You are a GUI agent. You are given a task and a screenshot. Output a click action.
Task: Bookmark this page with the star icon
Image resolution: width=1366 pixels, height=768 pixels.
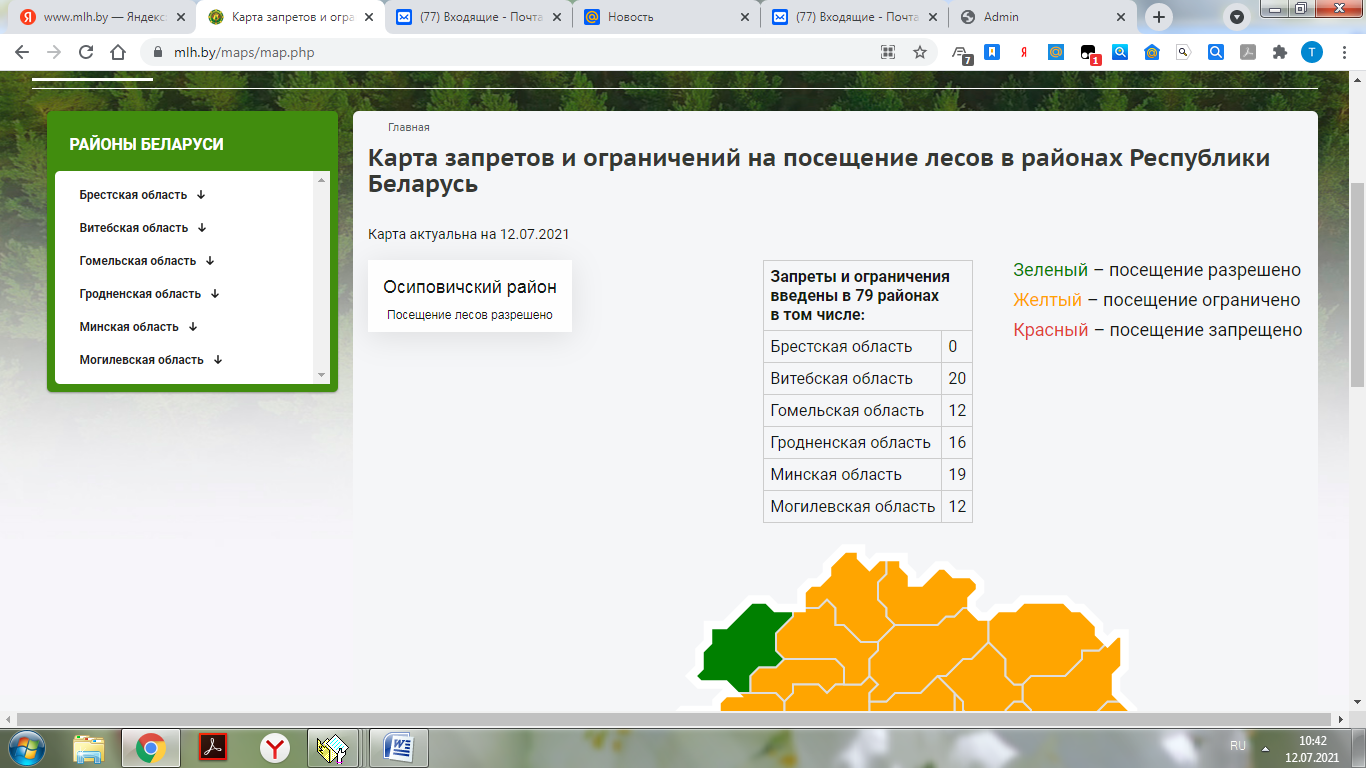[x=919, y=53]
